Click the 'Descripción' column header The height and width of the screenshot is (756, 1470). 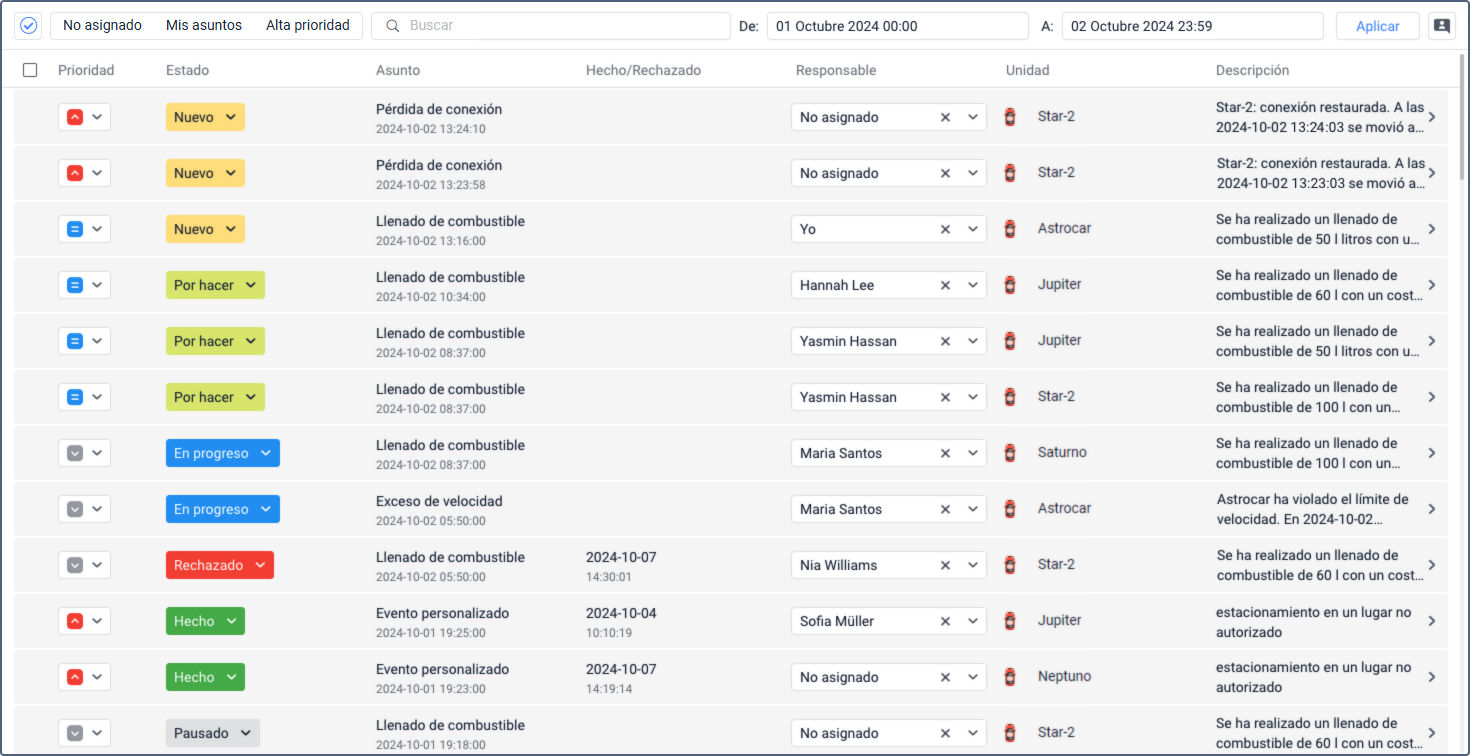click(x=1252, y=70)
